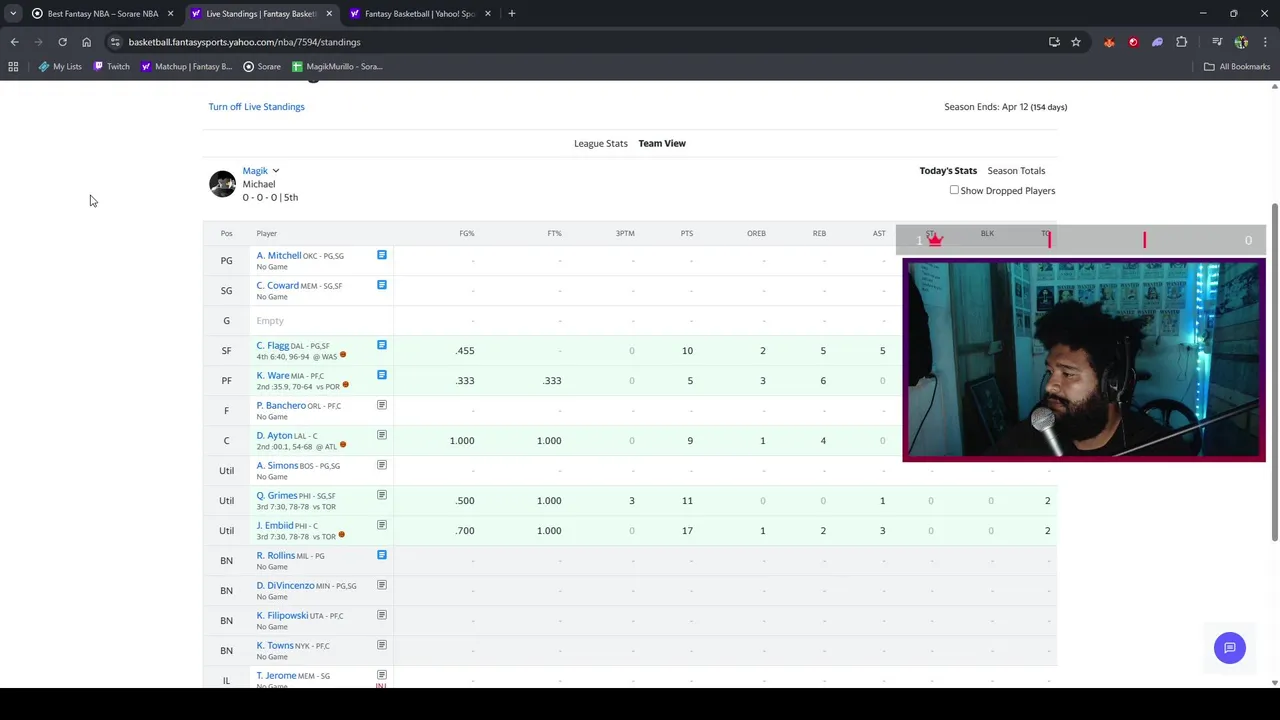This screenshot has width=1280, height=720.
Task: Open J. Embiid player page
Action: click(275, 526)
